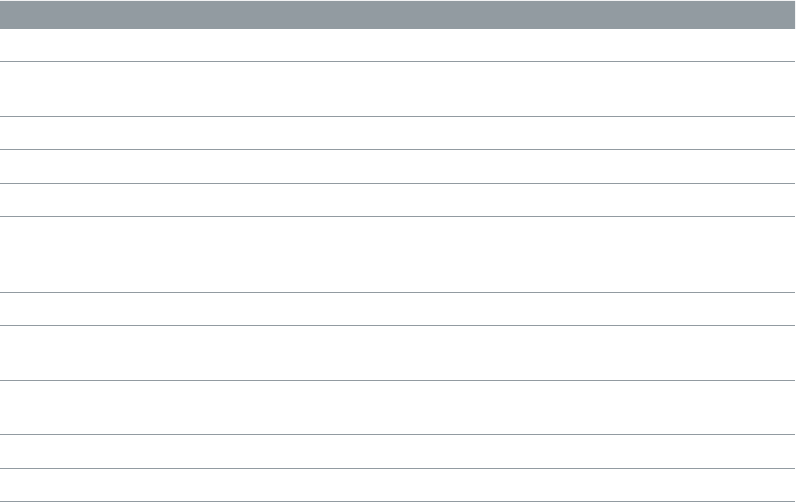Click the ninth empty table row
Image resolution: width=796 pixels, height=502 pixels.
click(398, 407)
